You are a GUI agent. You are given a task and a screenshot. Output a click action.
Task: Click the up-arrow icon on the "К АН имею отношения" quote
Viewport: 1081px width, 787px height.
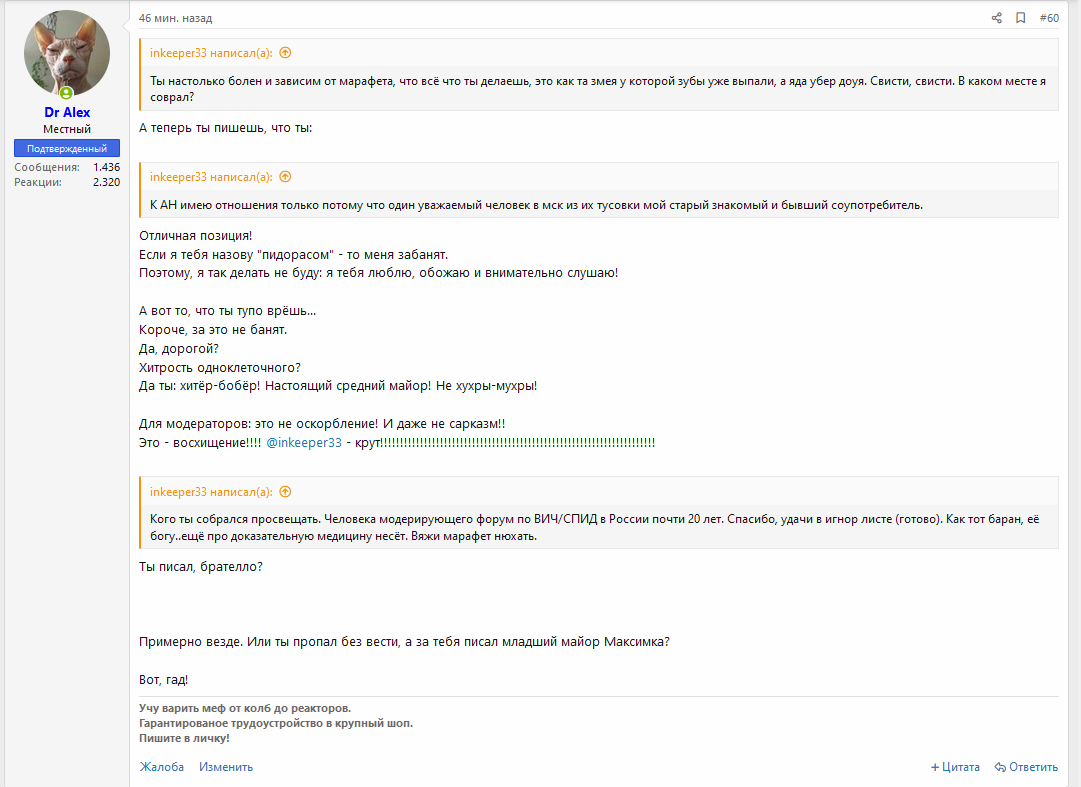pyautogui.click(x=285, y=177)
